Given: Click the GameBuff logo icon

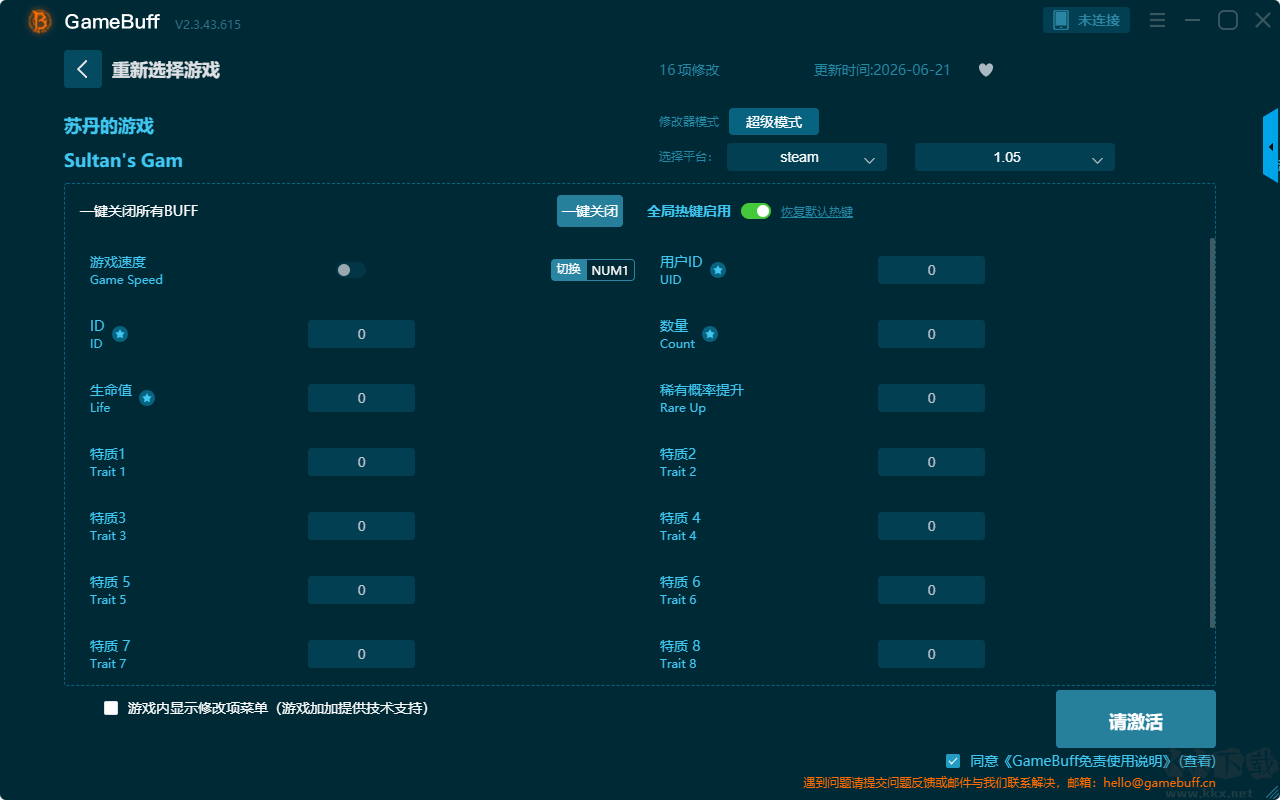Looking at the screenshot, I should pyautogui.click(x=40, y=21).
